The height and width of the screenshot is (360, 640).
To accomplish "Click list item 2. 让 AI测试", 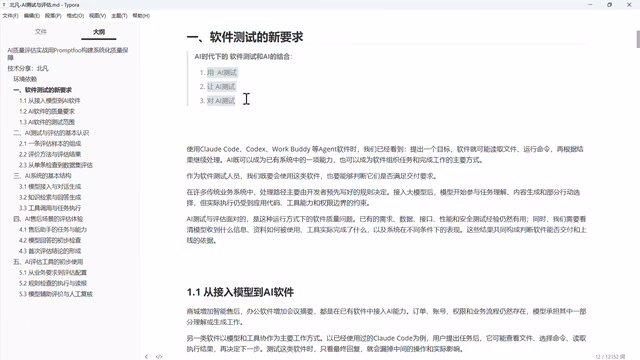I will click(221, 87).
